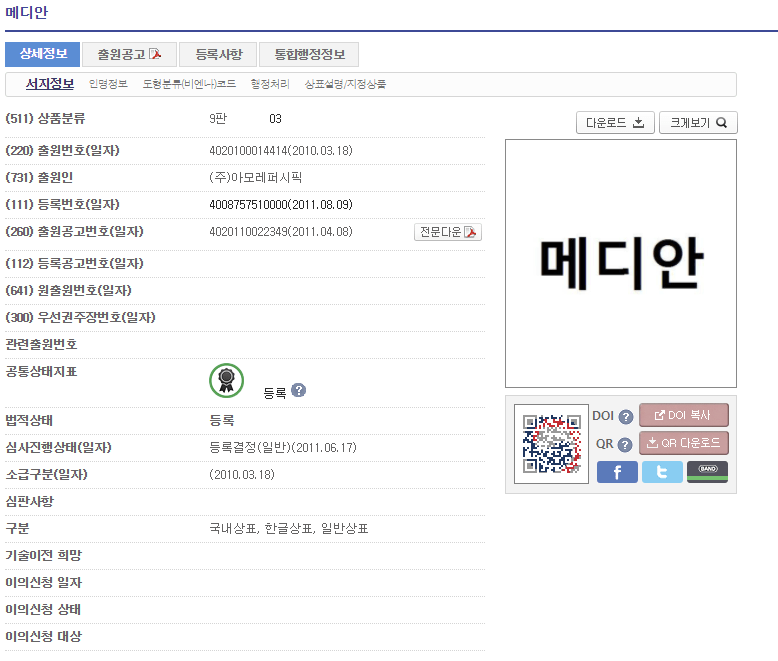The height and width of the screenshot is (661, 778).
Task: Click the Facebook share icon
Action: click(x=617, y=472)
